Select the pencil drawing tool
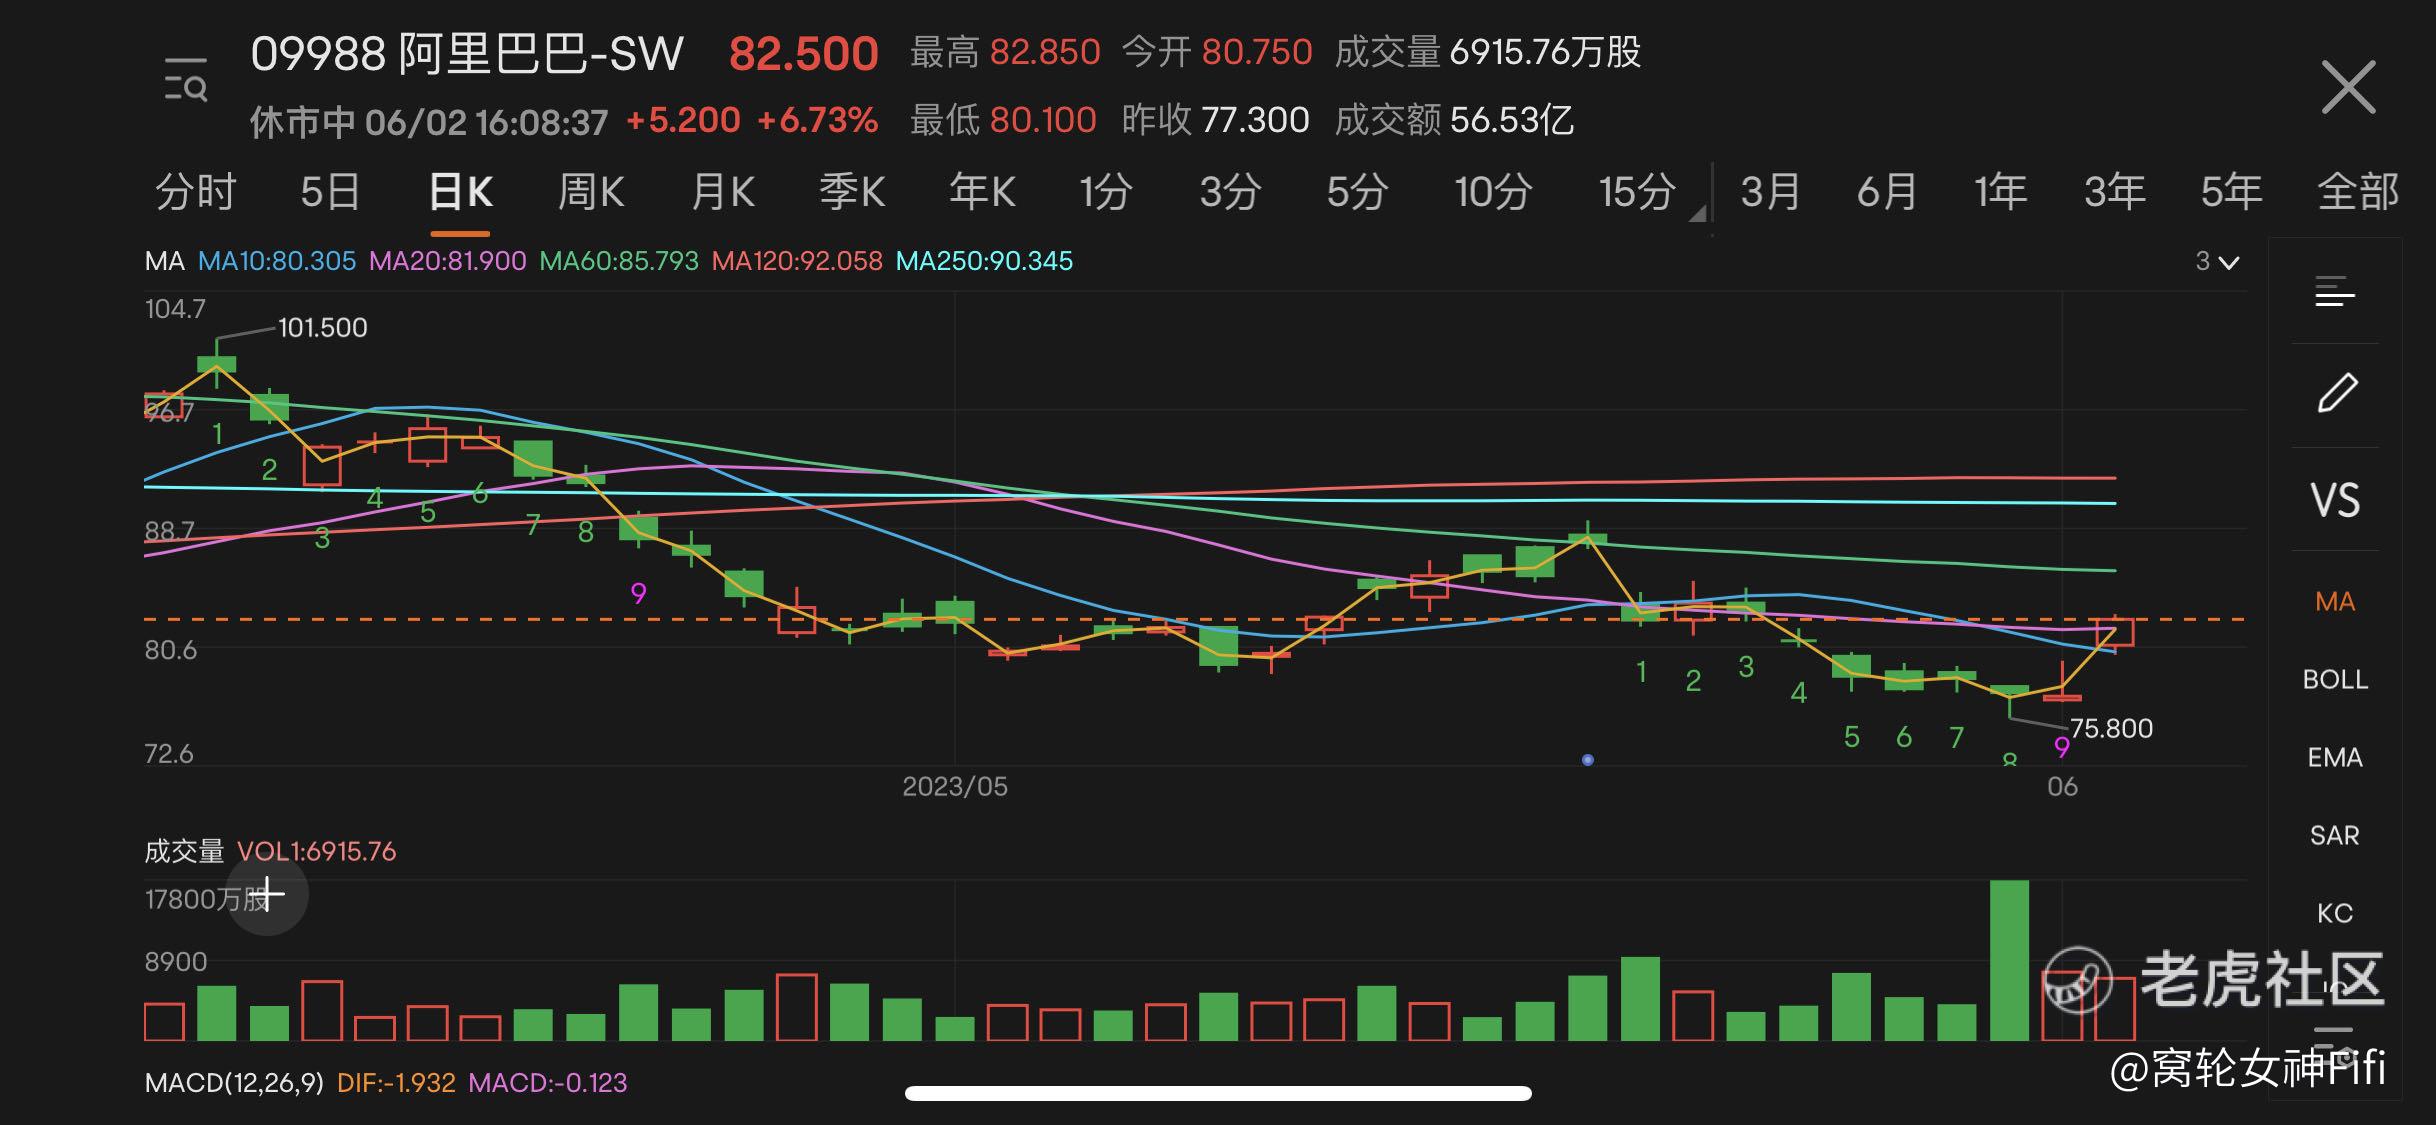The image size is (2436, 1125). [x=2336, y=393]
